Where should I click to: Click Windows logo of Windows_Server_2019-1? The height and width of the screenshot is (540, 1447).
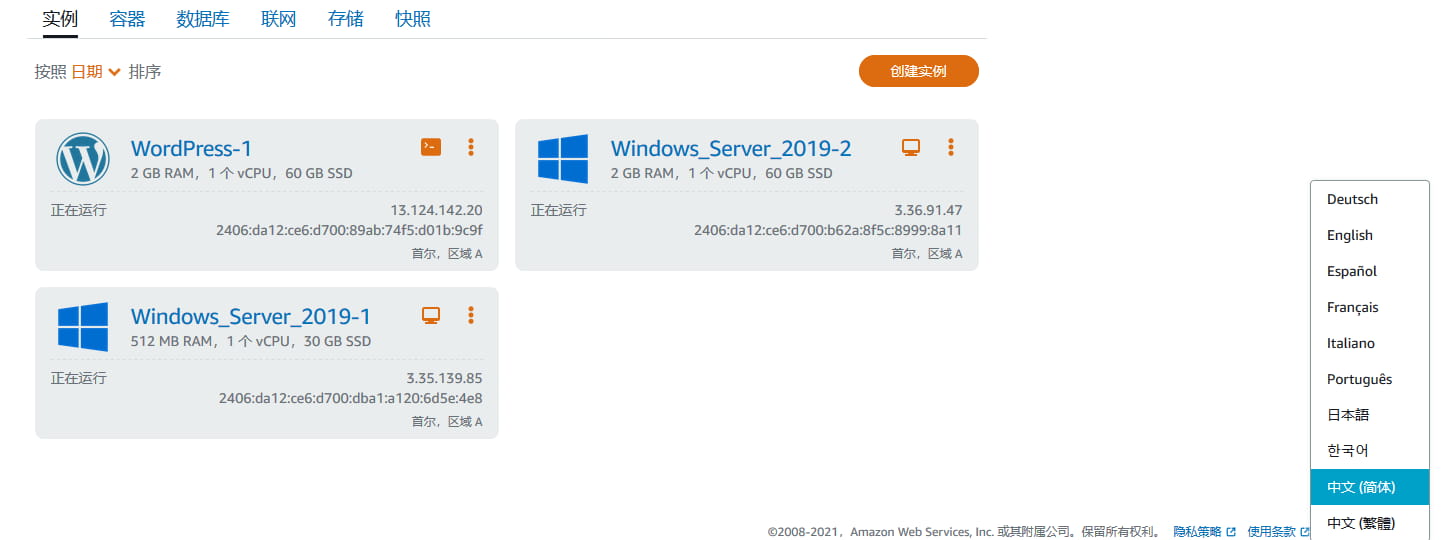tap(83, 327)
